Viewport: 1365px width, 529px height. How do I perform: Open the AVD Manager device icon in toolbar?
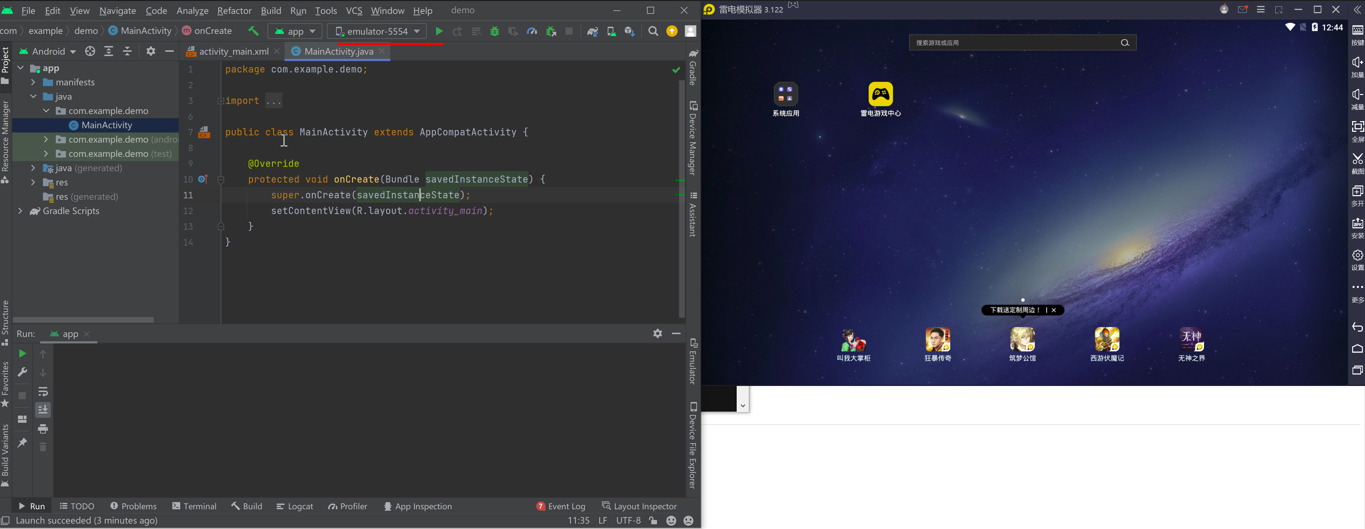pyautogui.click(x=611, y=31)
